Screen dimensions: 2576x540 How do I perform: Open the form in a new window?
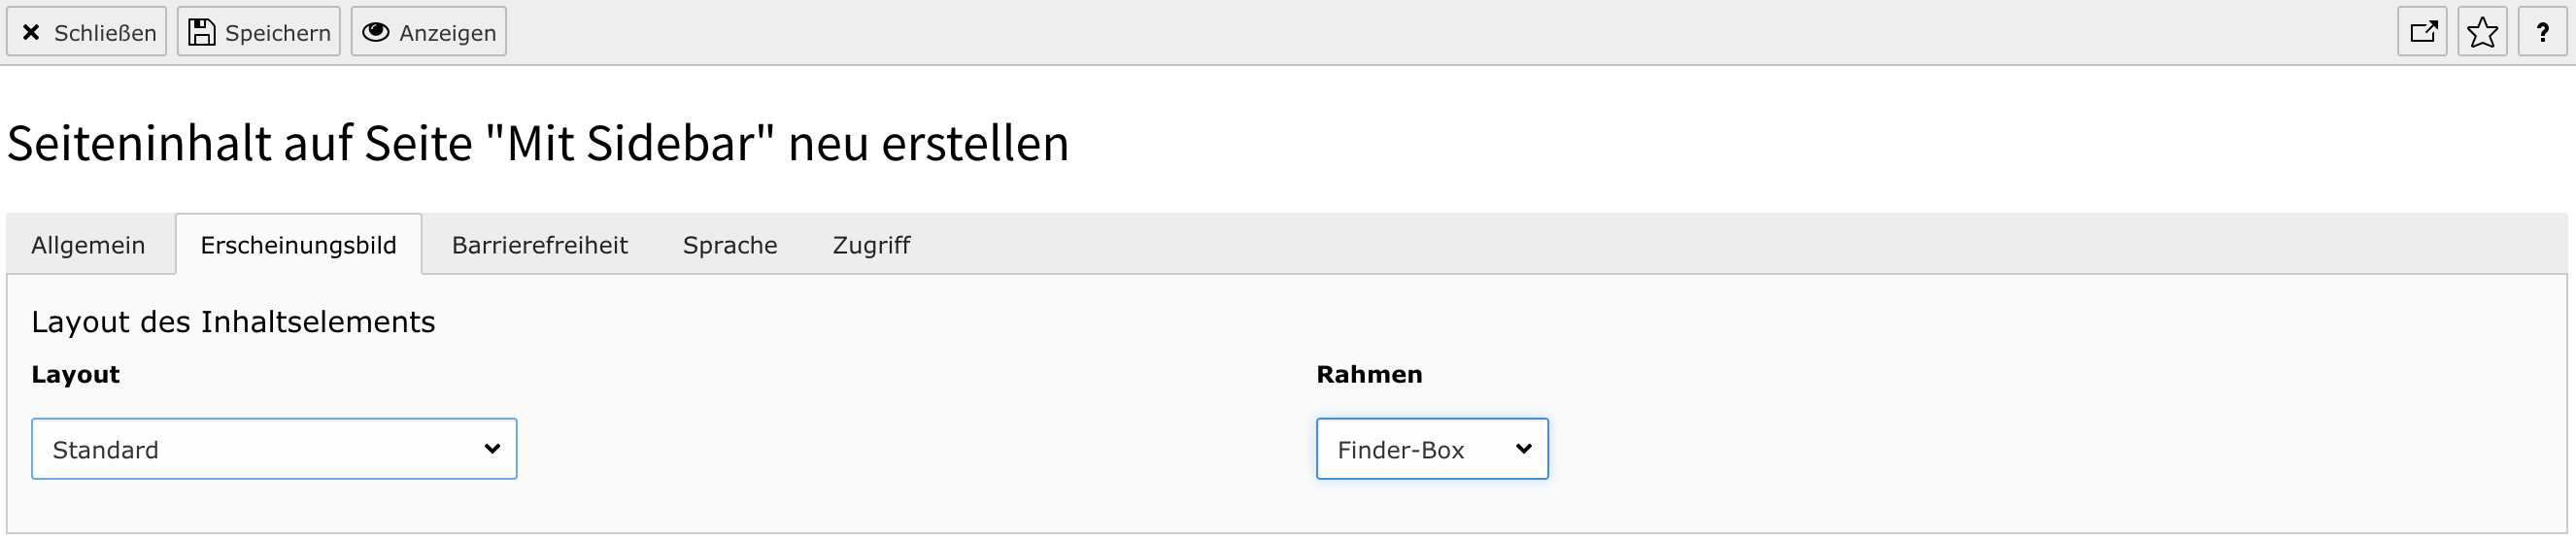pos(2422,32)
